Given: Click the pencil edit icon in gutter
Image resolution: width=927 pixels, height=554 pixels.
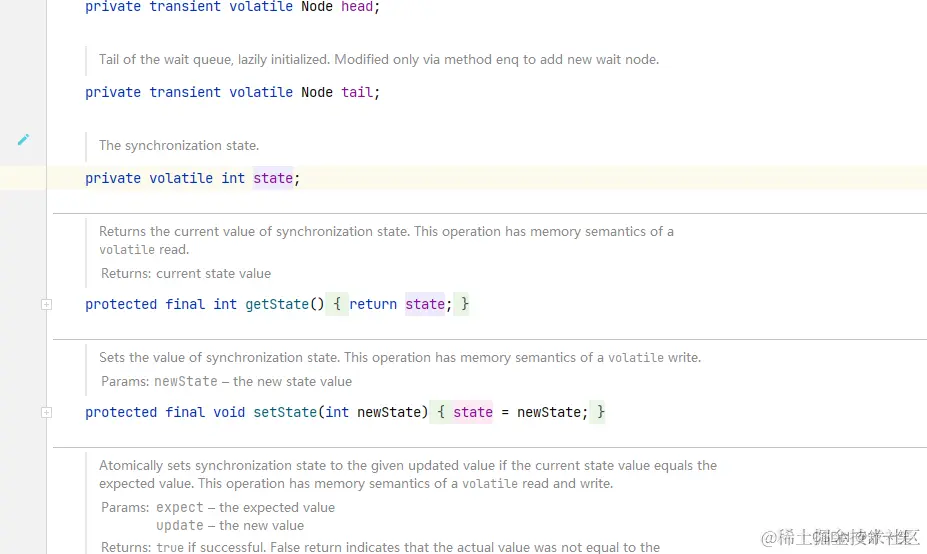Looking at the screenshot, I should (23, 140).
